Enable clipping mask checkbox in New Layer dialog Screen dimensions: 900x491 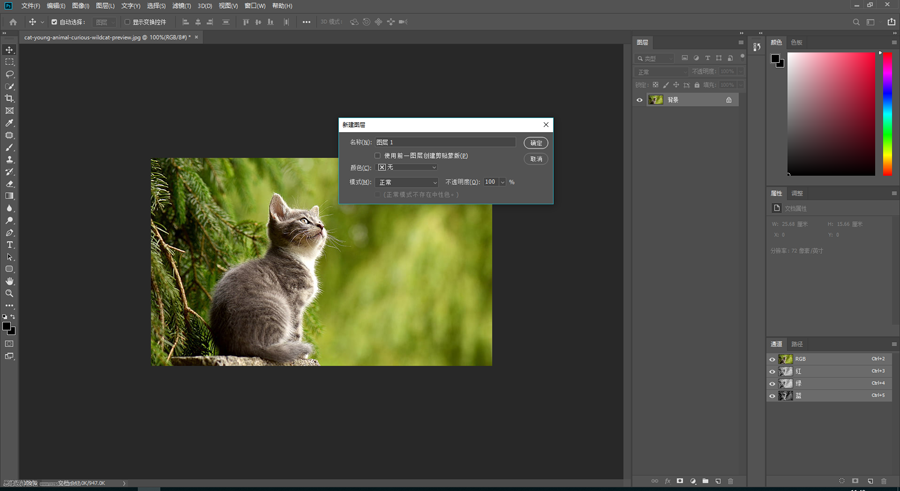tap(378, 156)
